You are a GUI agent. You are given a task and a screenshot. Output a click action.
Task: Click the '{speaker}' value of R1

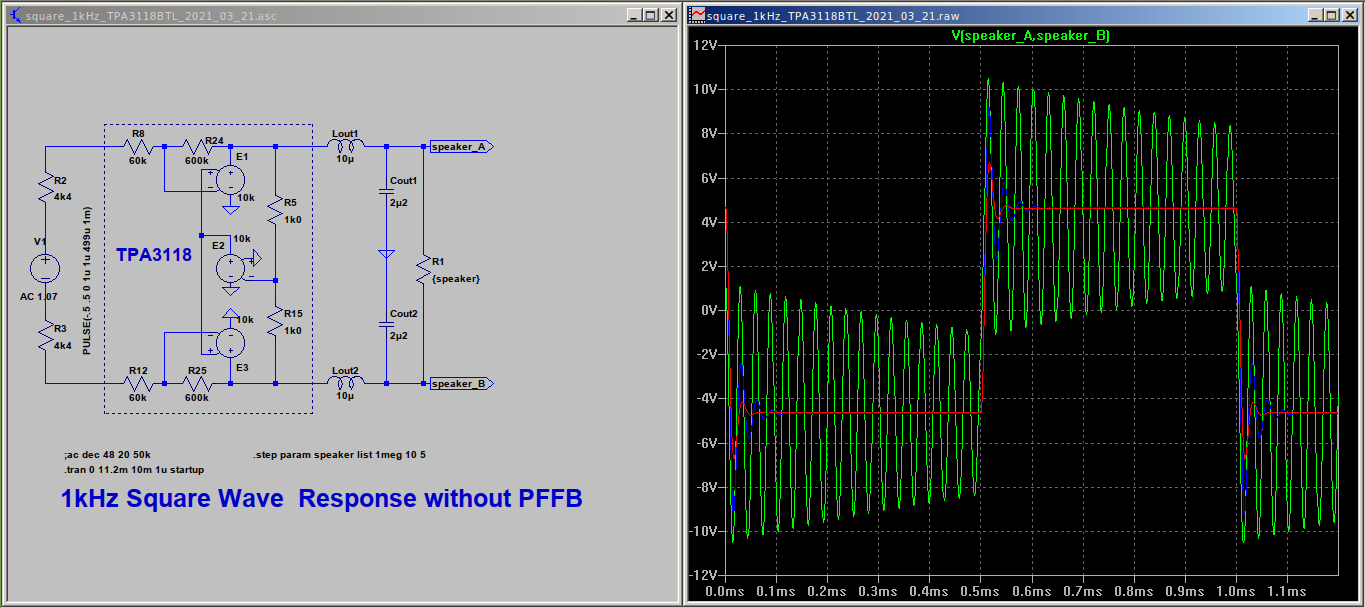[x=456, y=279]
